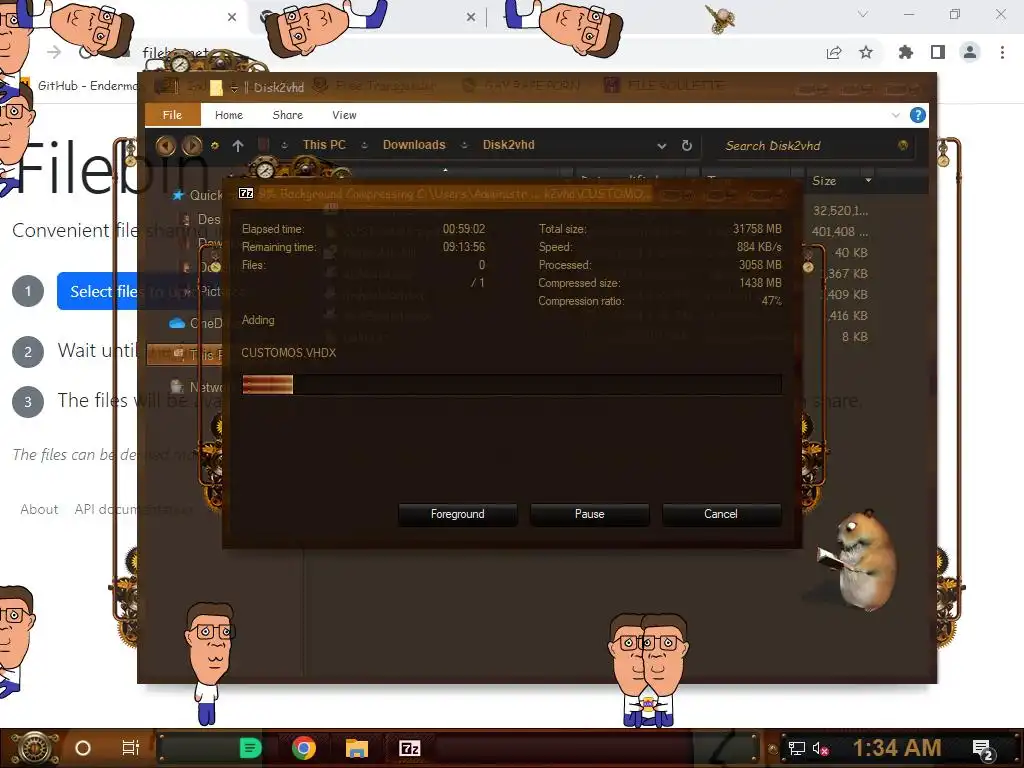Select the file sized 40 KB

(850, 253)
